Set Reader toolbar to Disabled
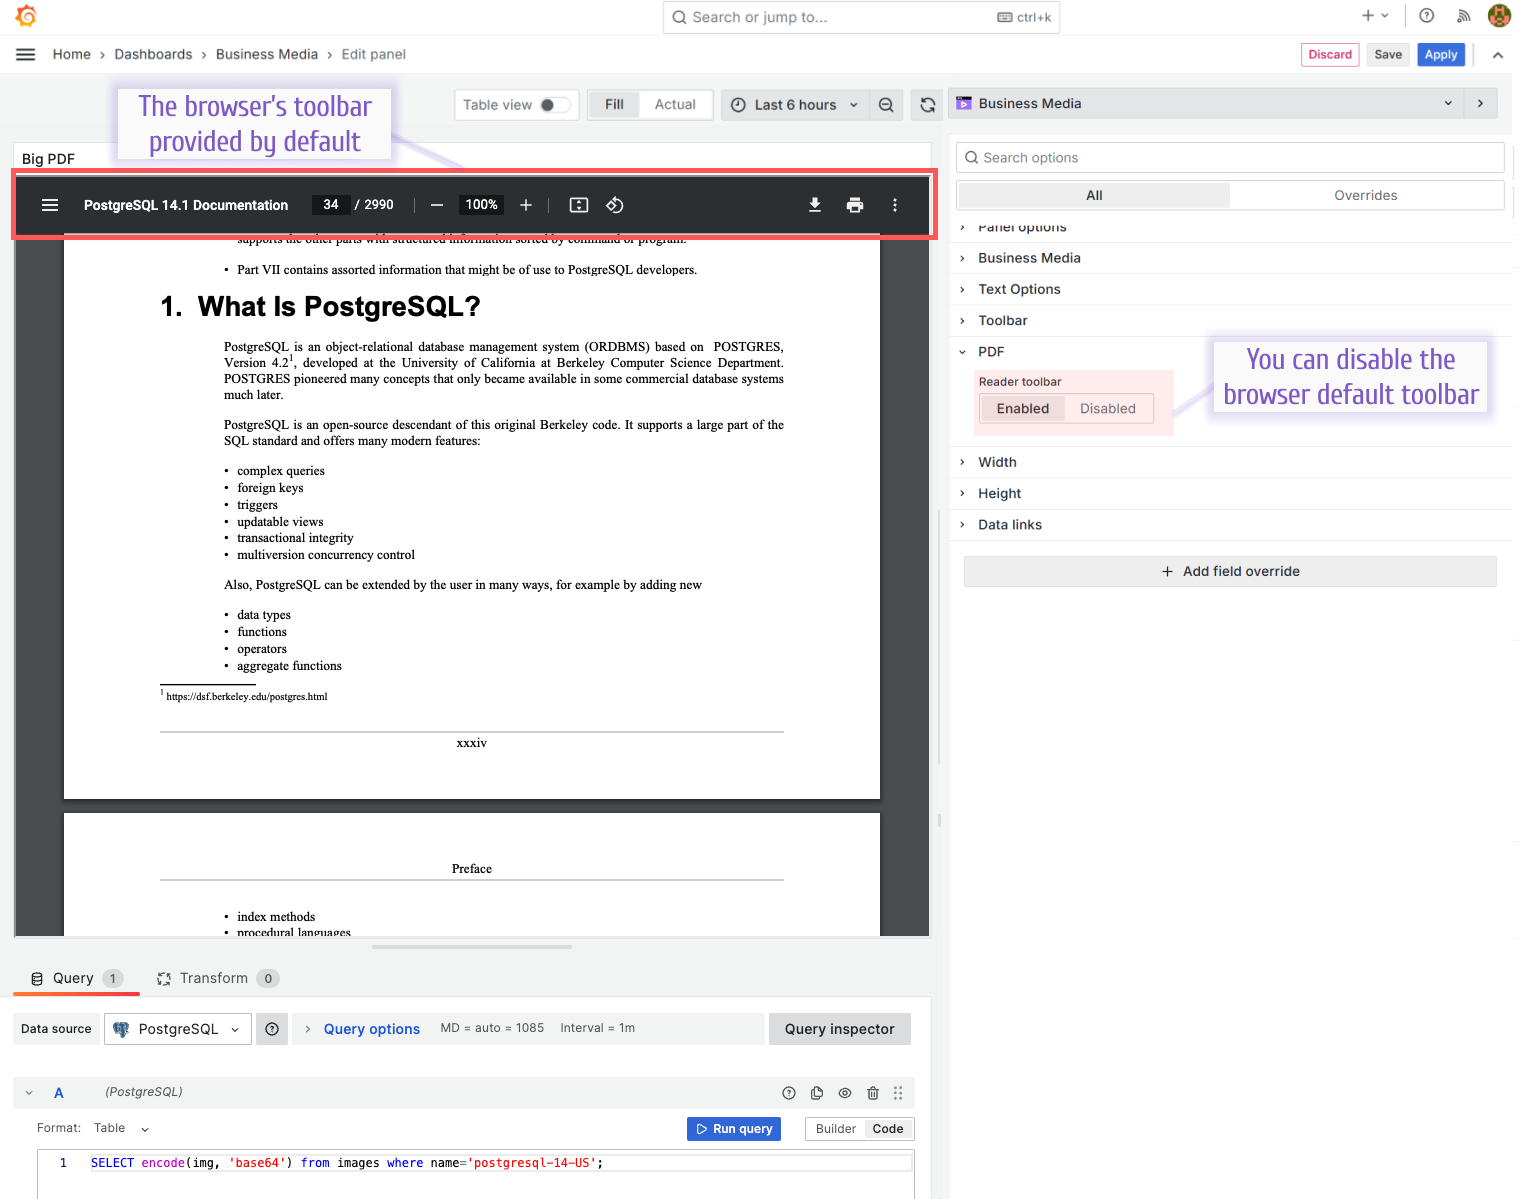Viewport: 1519px width, 1199px height. click(x=1107, y=408)
